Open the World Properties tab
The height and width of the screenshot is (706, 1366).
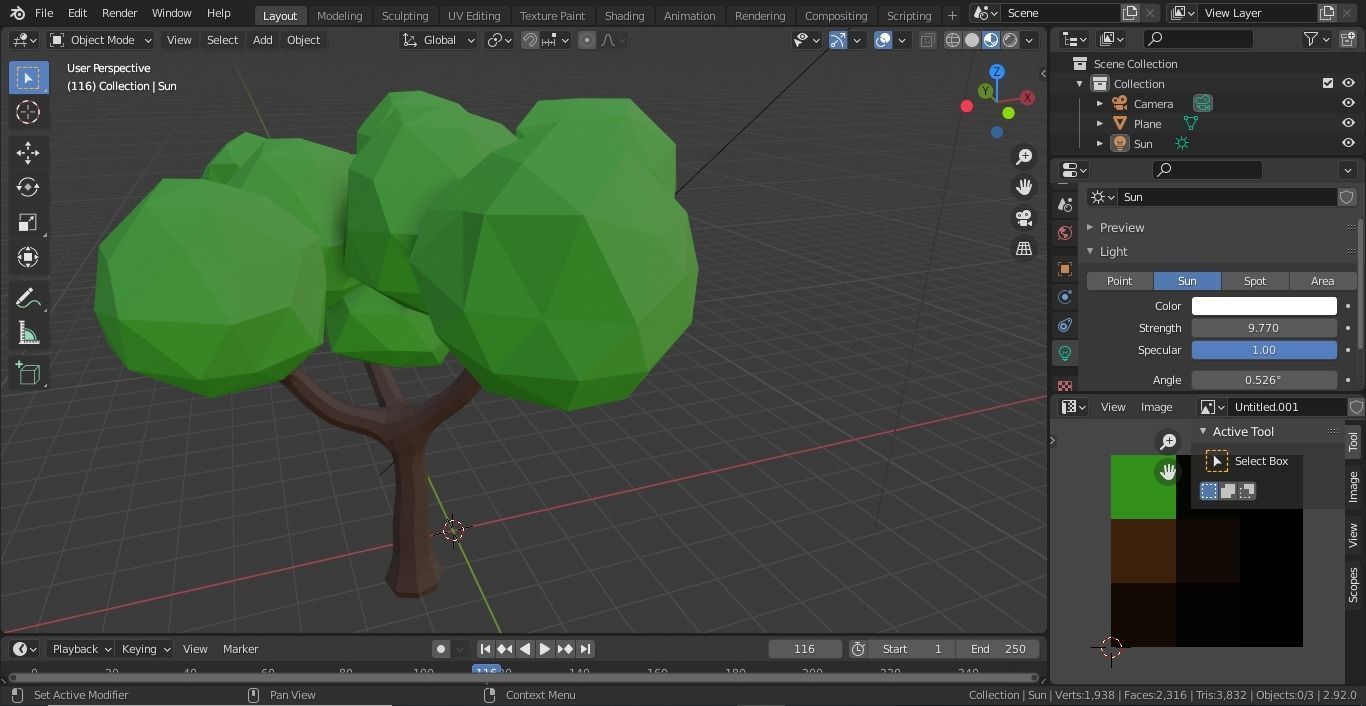pos(1064,232)
